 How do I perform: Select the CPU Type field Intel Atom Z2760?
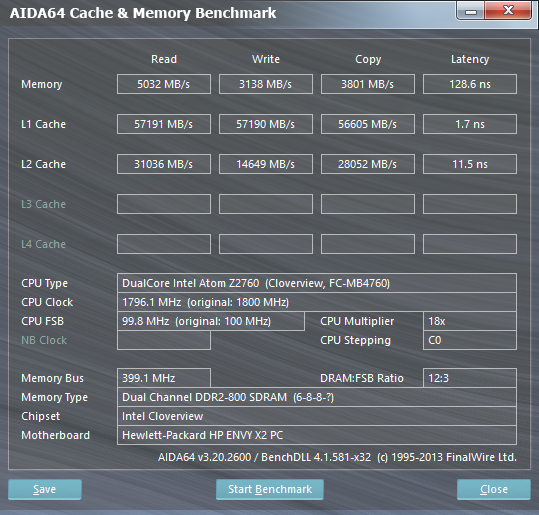point(317,283)
